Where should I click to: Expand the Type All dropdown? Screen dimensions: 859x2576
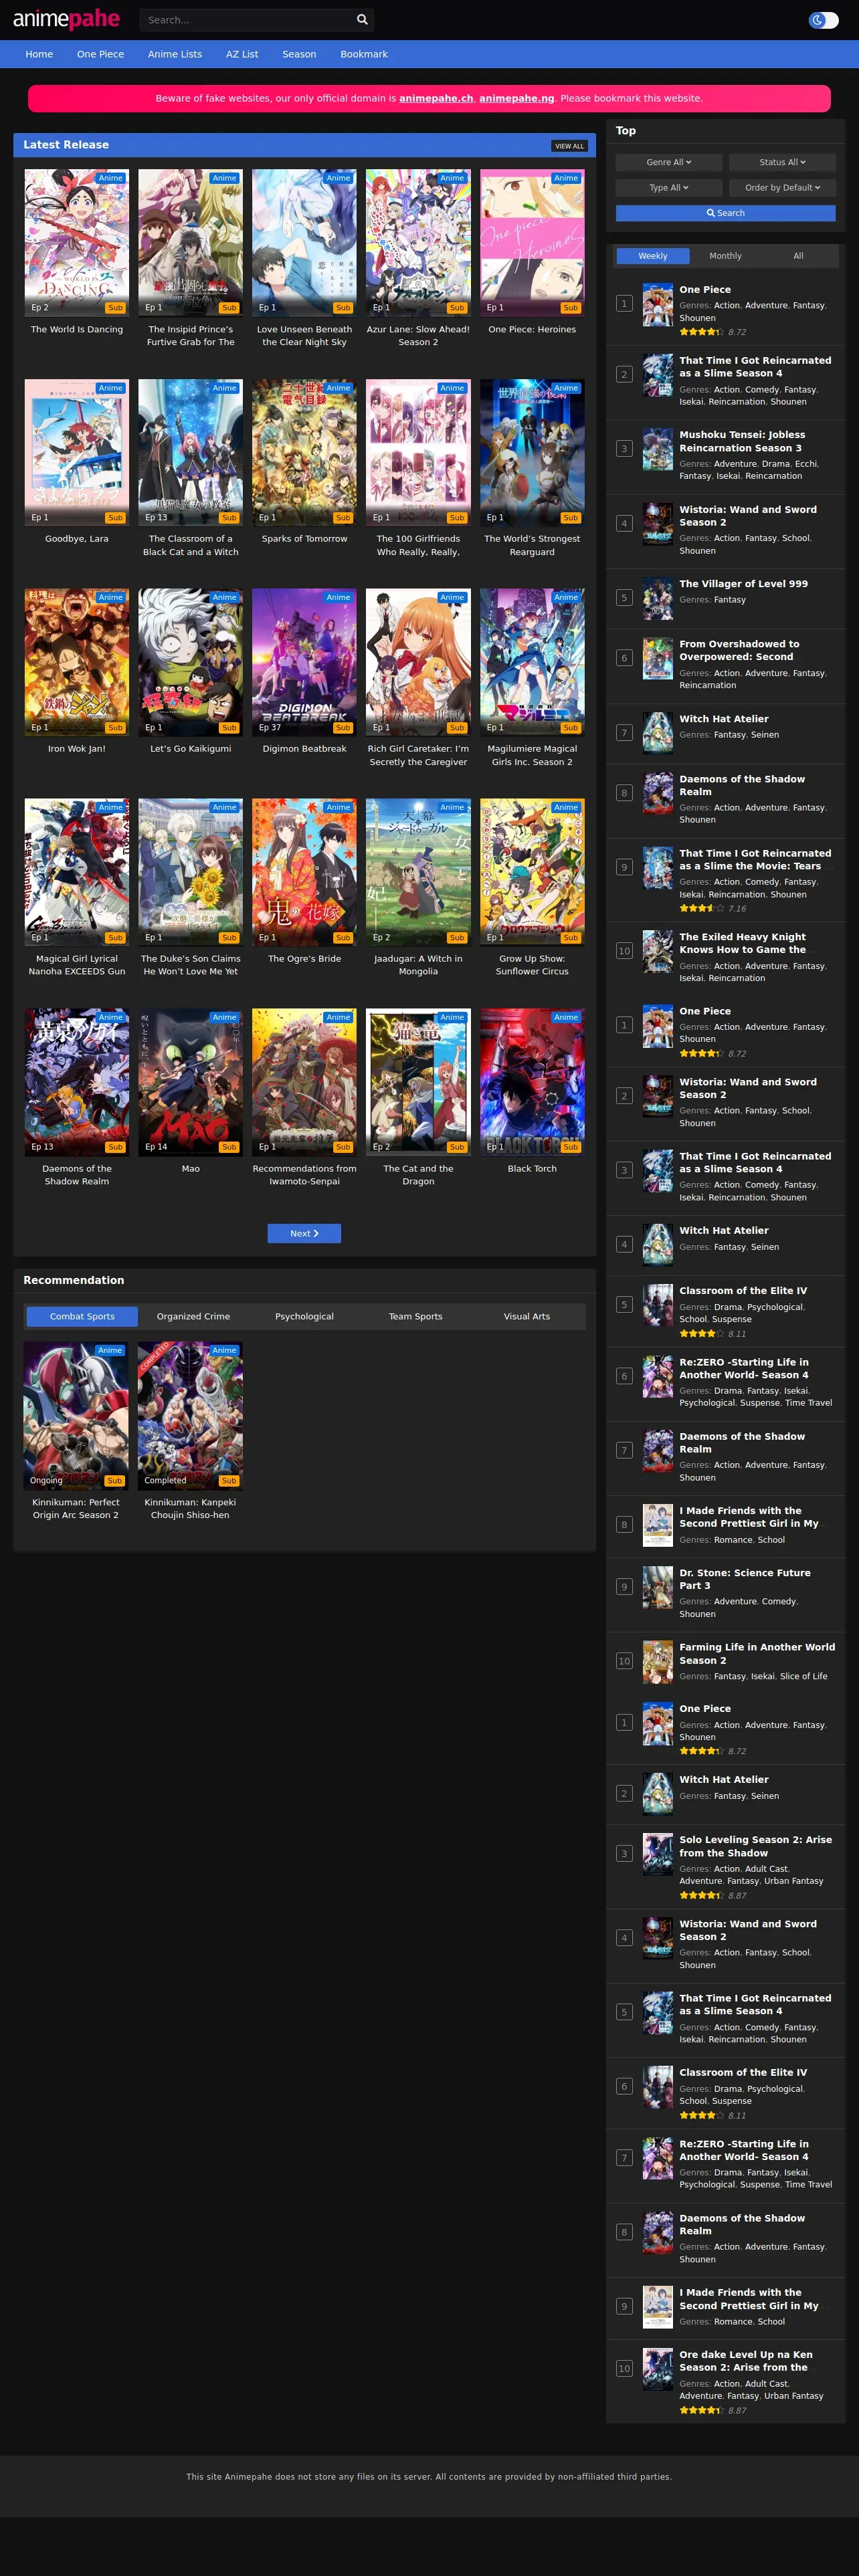tap(669, 188)
